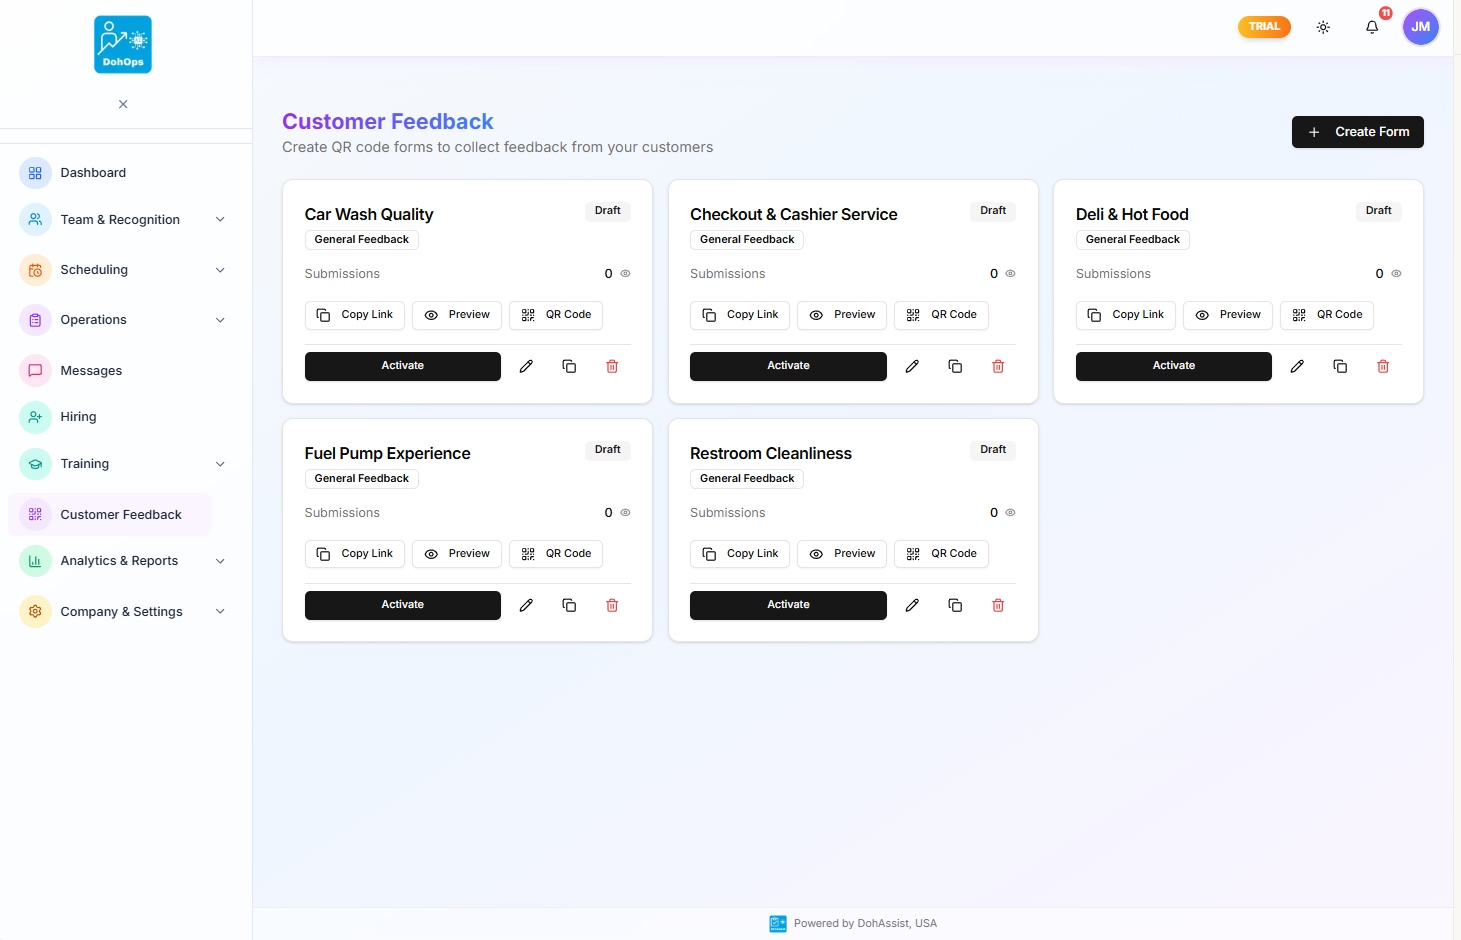Click the Create Form button
1461x940 pixels.
(1357, 131)
